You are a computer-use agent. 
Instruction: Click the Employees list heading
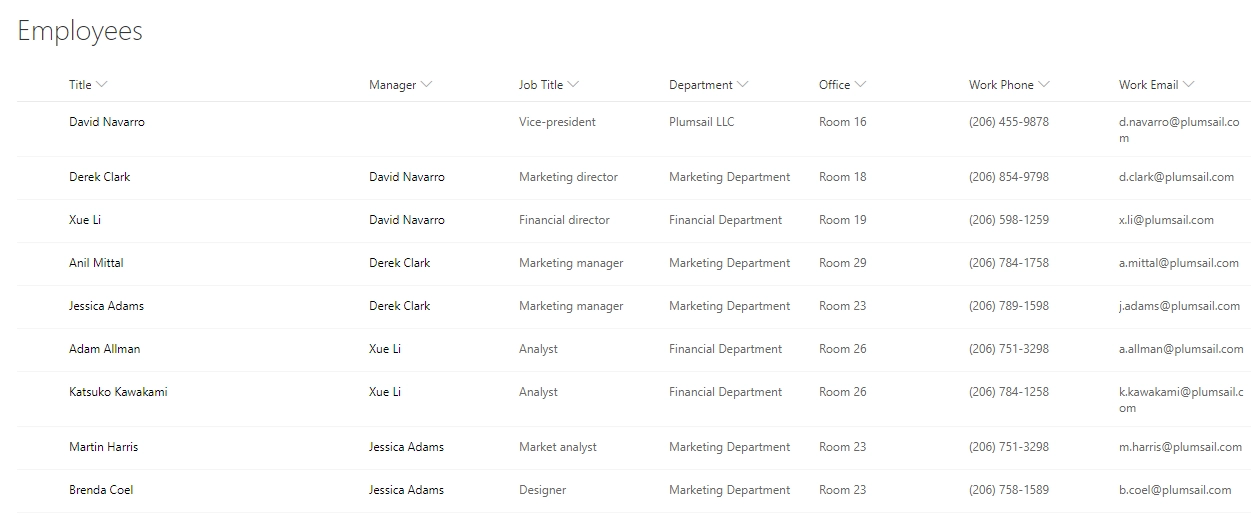(x=80, y=31)
